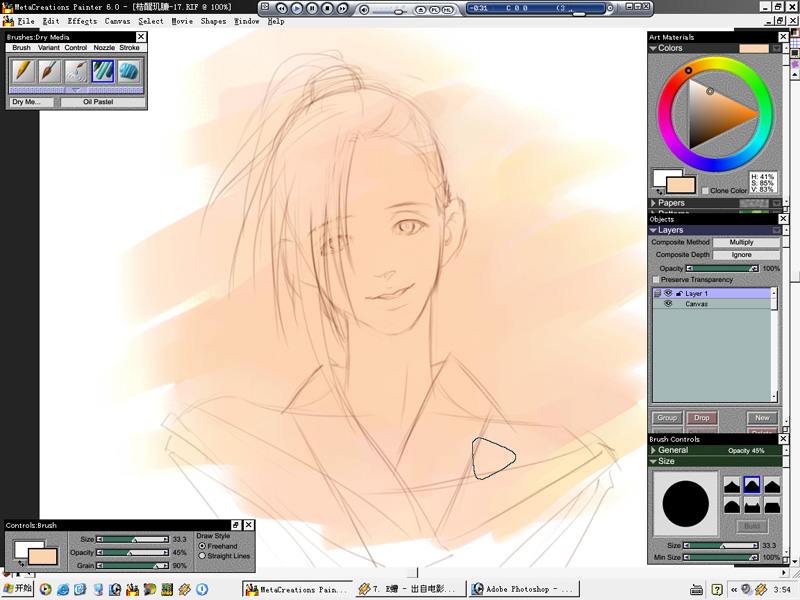Click the Group button in Objects
800x600 pixels.
click(667, 418)
